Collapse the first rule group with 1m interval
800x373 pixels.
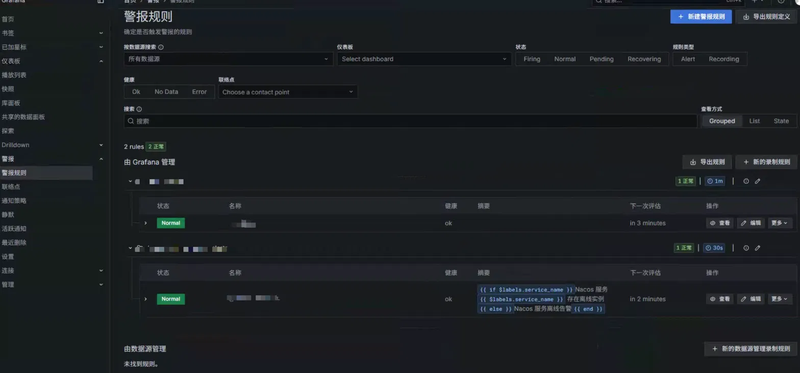[x=130, y=181]
